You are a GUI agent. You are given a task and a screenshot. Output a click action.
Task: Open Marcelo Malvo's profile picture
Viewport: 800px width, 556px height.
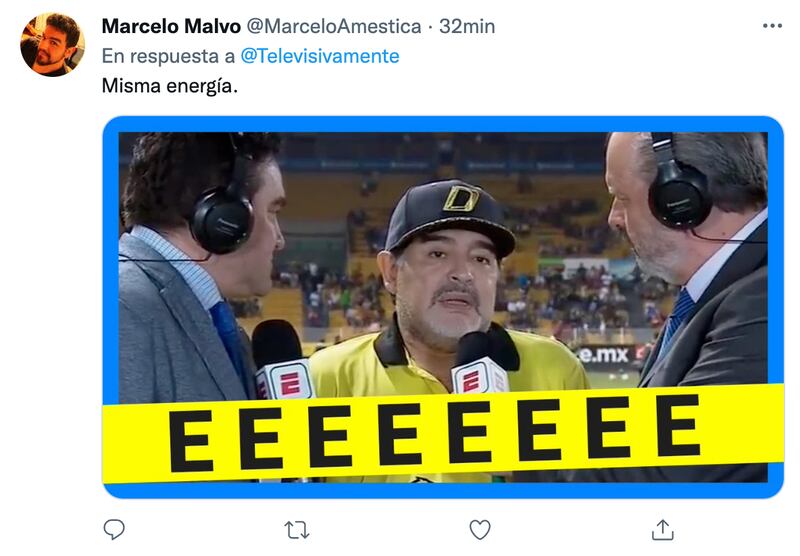[52, 45]
